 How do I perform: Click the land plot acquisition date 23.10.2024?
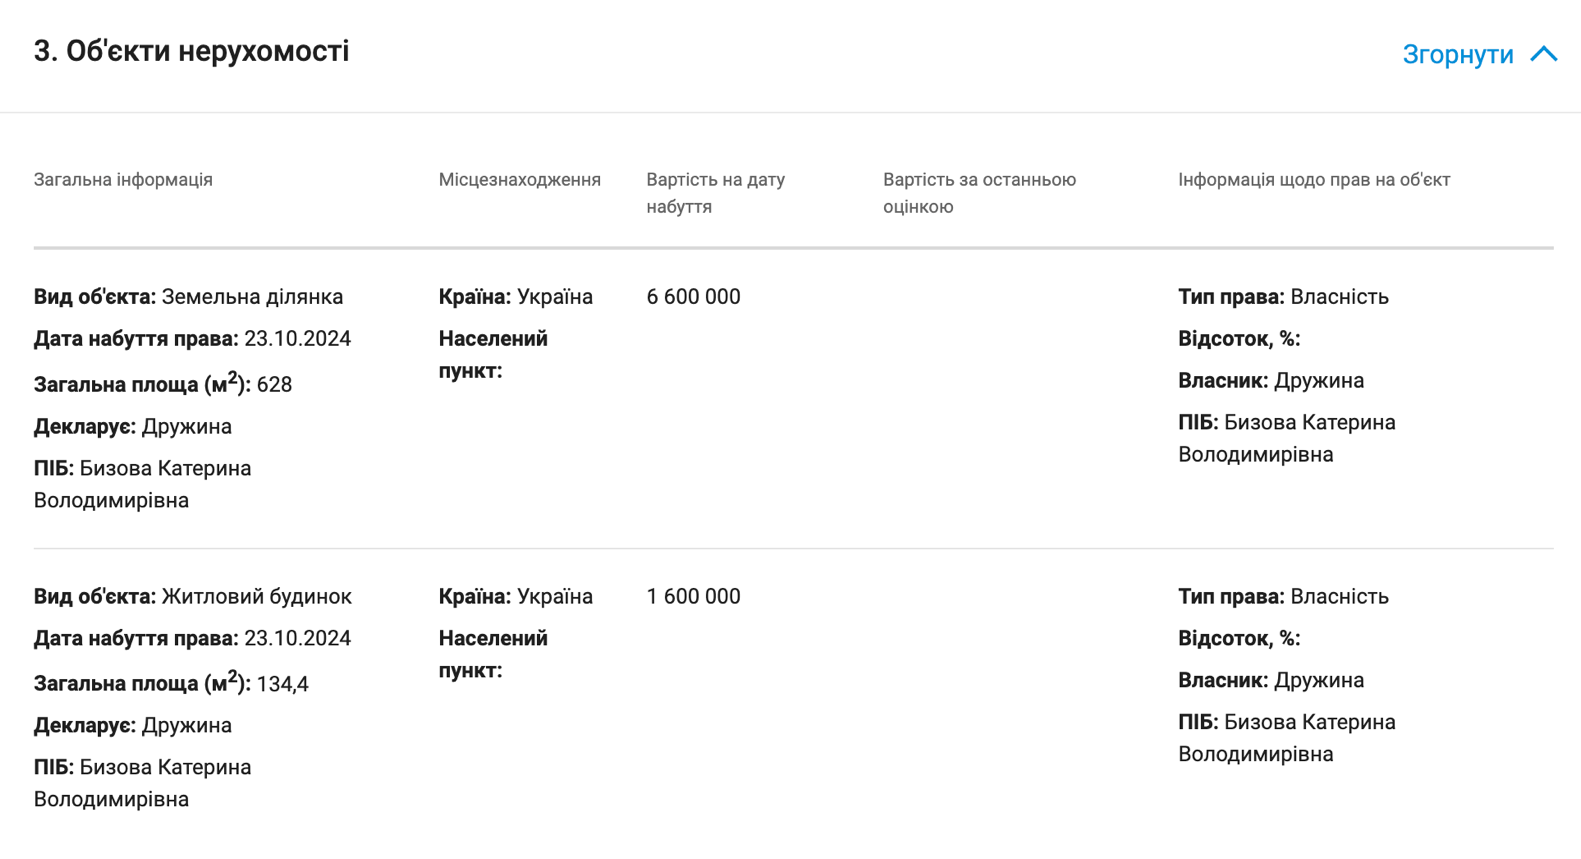click(297, 339)
